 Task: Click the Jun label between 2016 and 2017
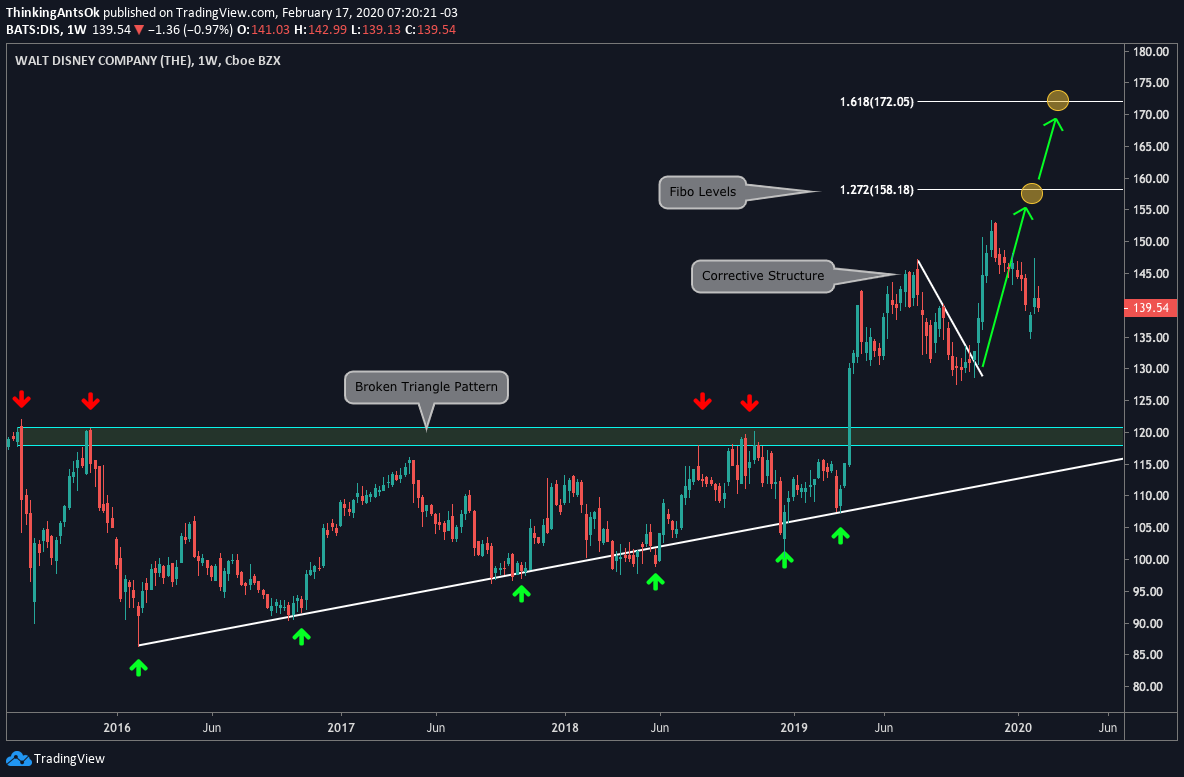(x=212, y=728)
